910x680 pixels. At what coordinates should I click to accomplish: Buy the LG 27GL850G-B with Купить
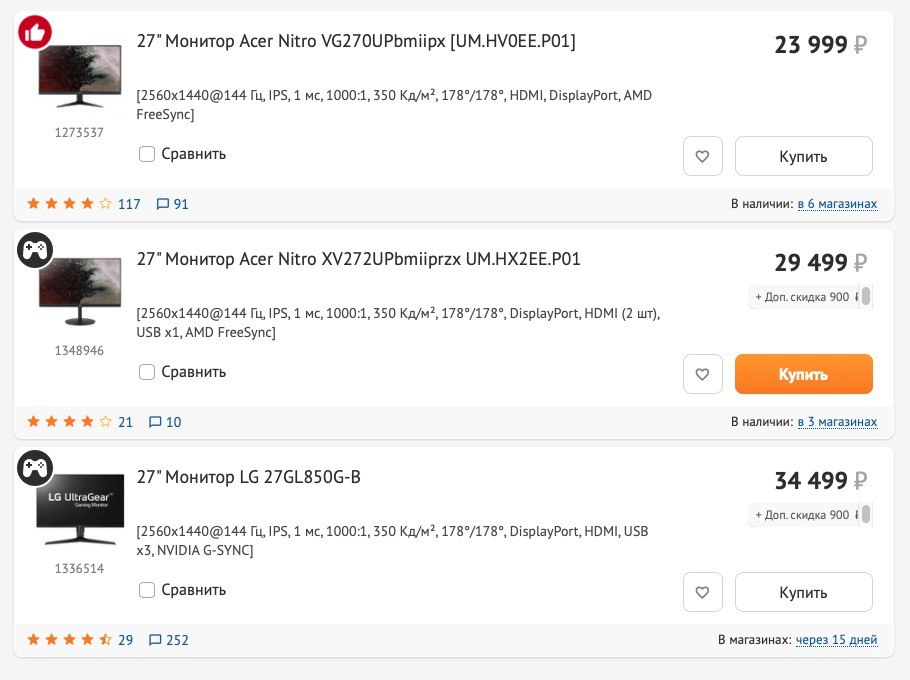coord(804,592)
